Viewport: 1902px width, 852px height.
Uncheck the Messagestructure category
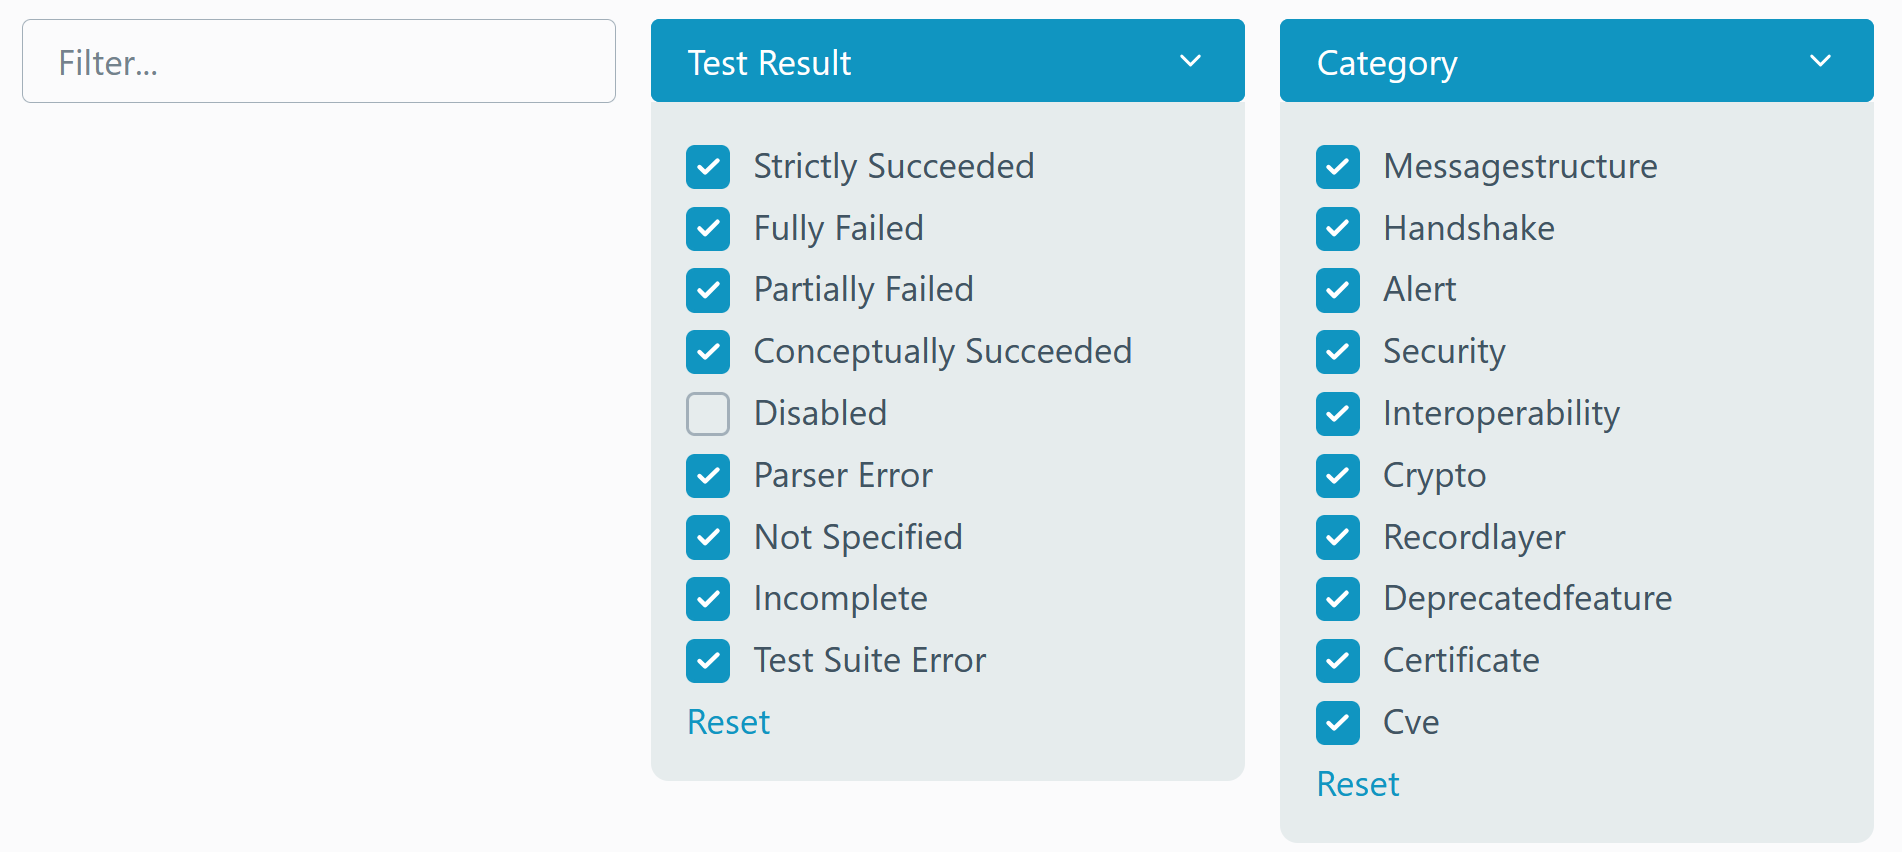[x=1338, y=167]
